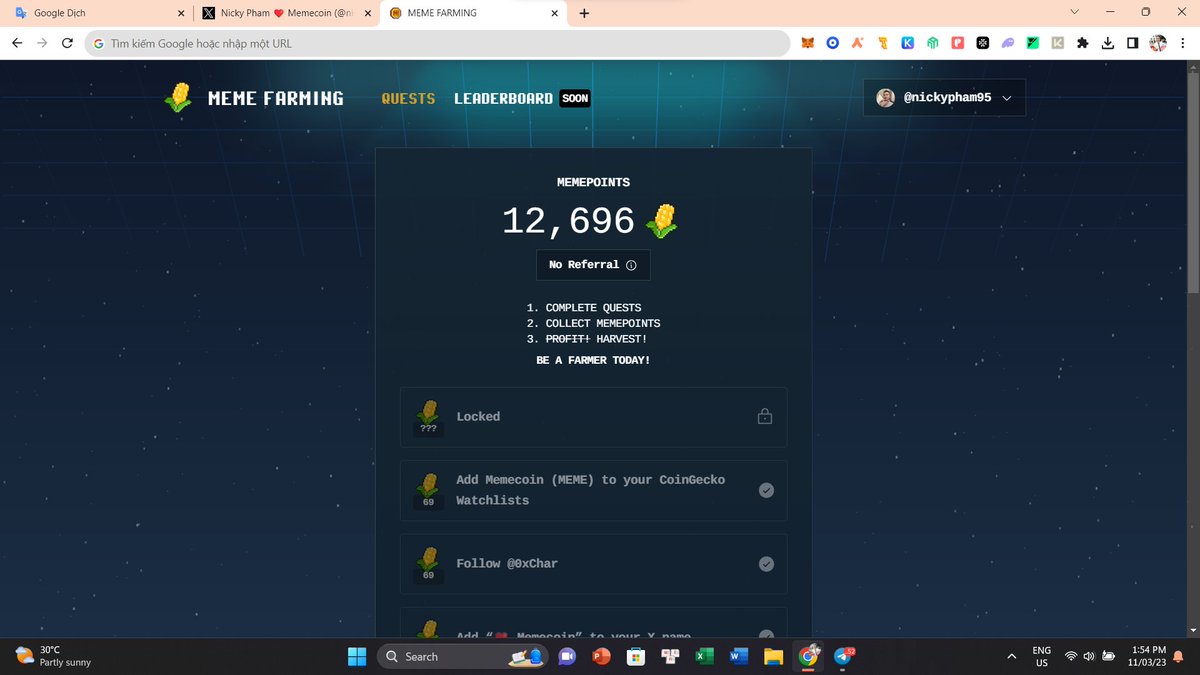The height and width of the screenshot is (675, 1200).
Task: Close the MEME FARMING tab
Action: (x=555, y=13)
